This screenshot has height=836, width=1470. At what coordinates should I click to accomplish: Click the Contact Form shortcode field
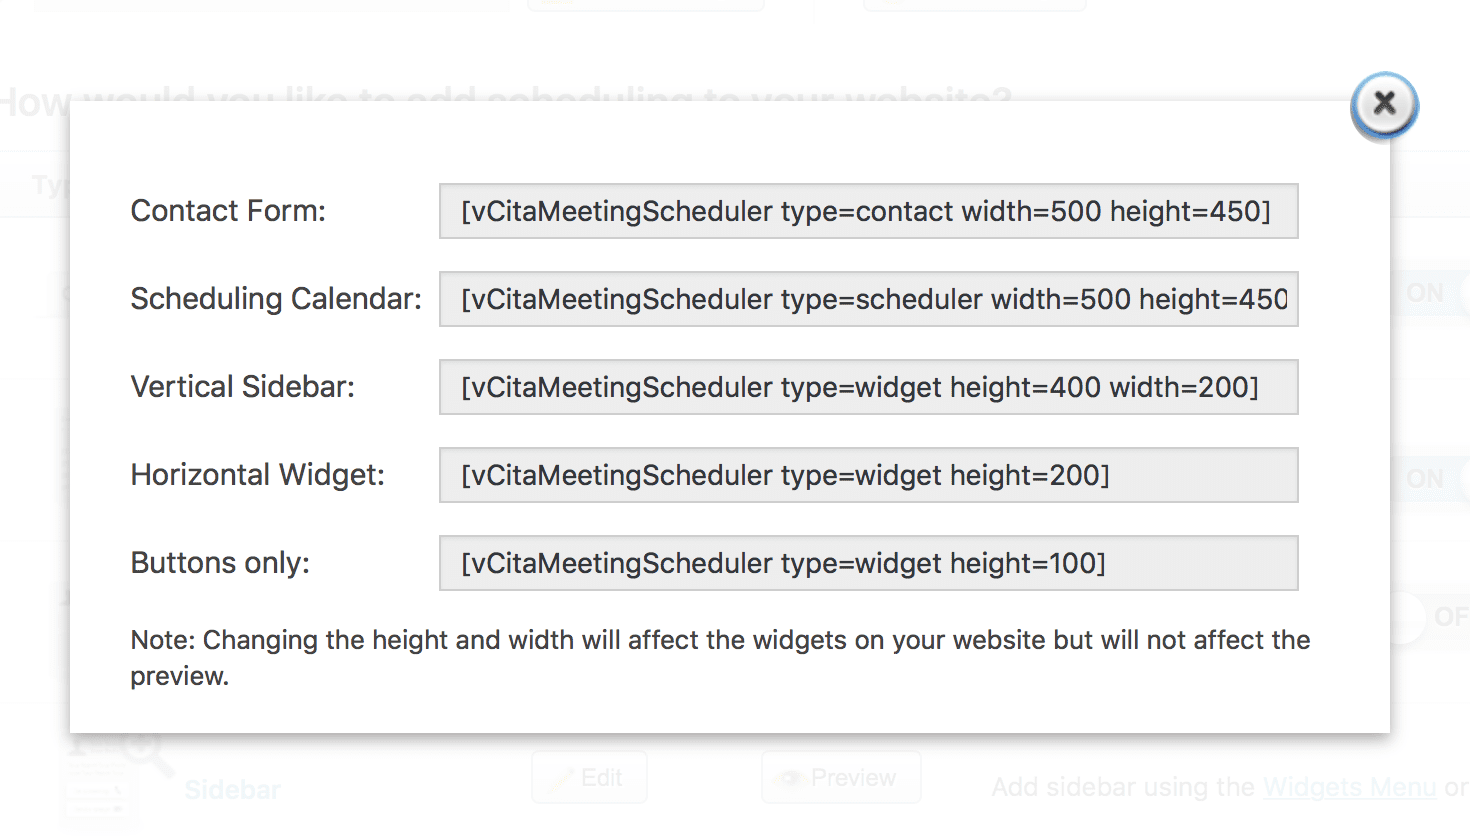868,211
